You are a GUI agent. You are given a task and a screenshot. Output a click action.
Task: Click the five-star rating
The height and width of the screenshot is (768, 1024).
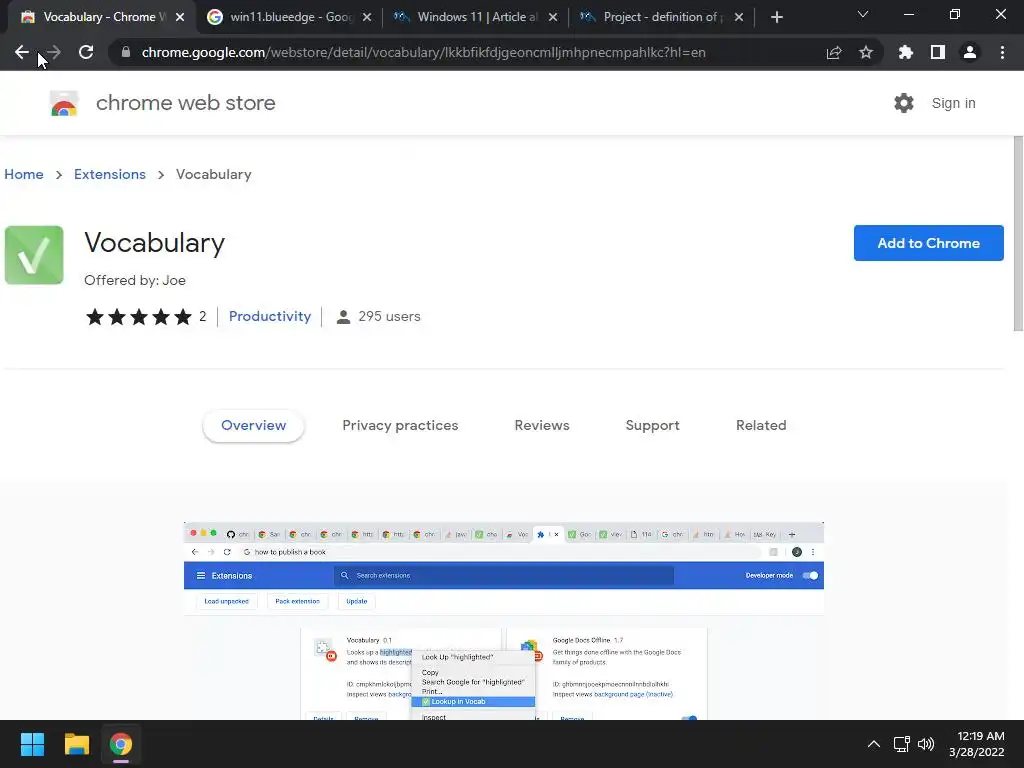(x=138, y=317)
